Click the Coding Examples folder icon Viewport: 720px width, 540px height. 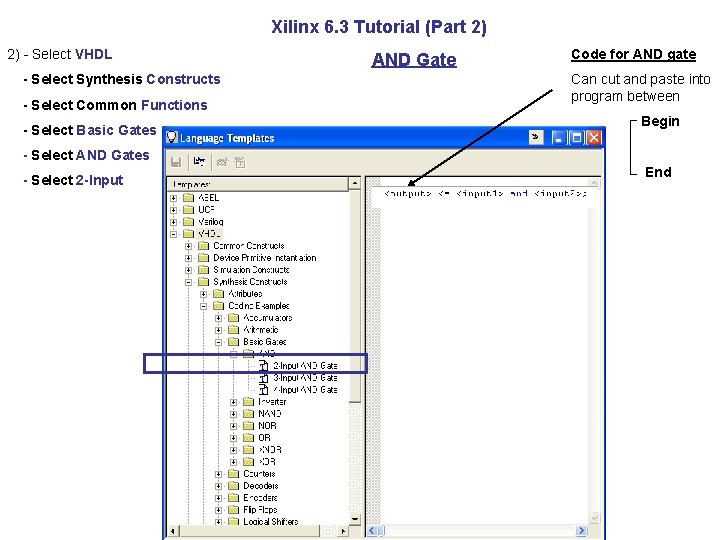click(x=219, y=306)
